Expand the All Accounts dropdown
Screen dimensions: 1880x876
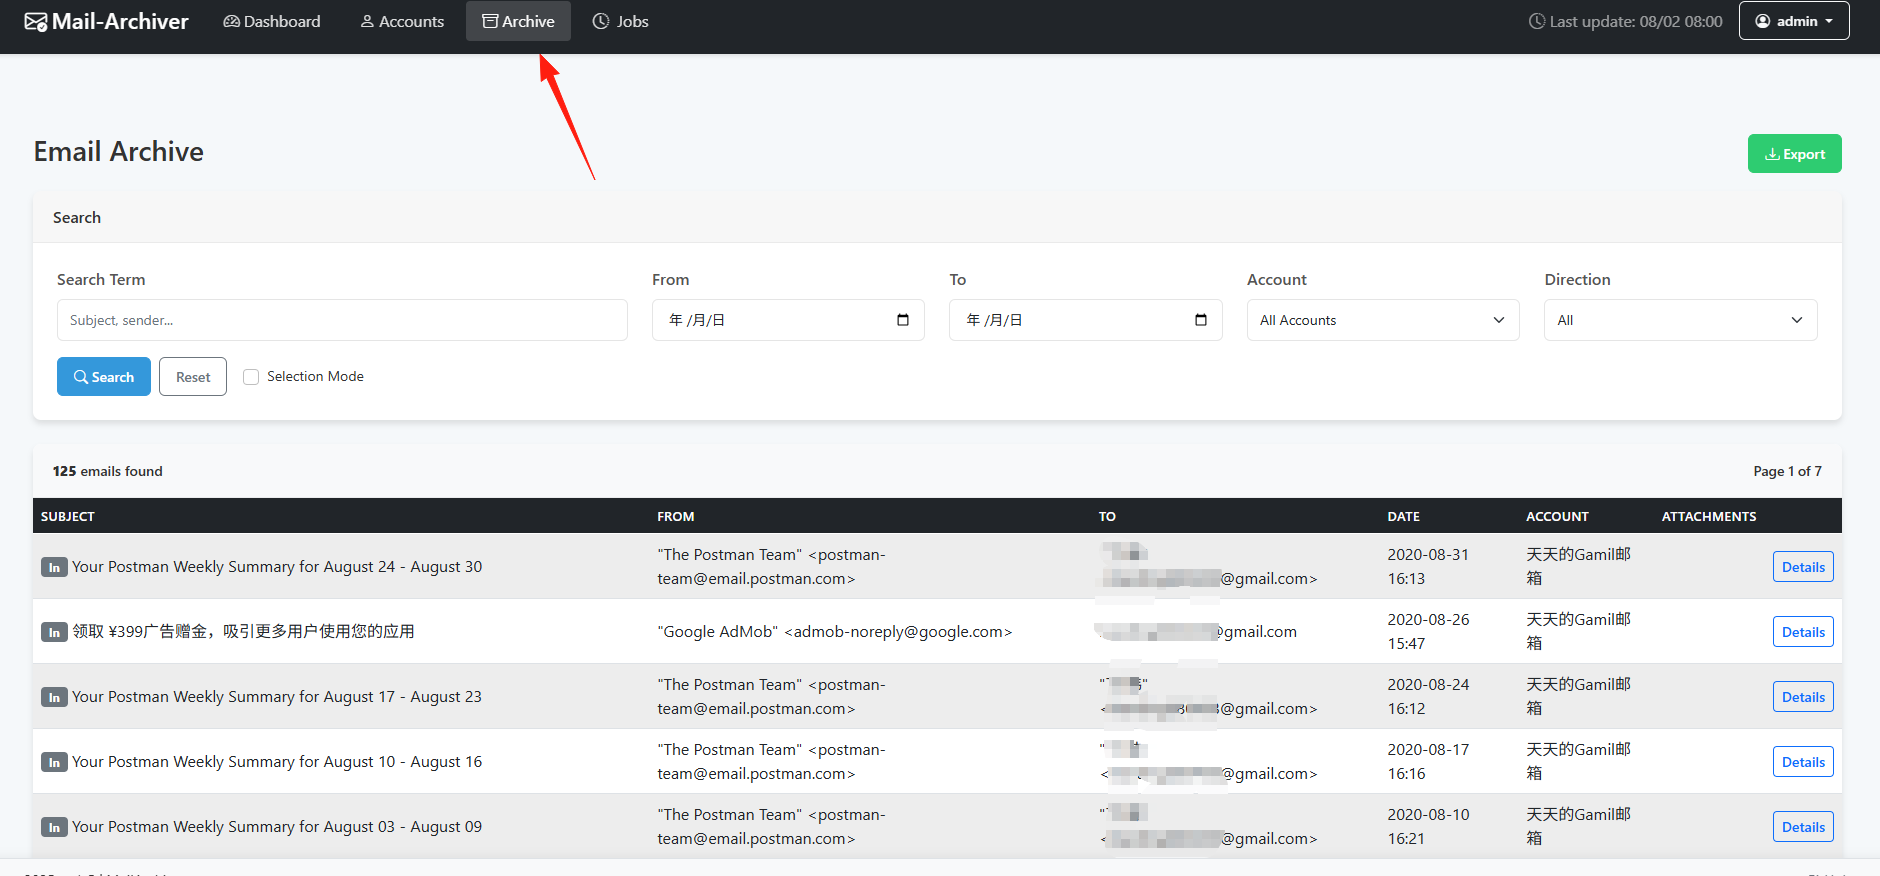pyautogui.click(x=1383, y=320)
